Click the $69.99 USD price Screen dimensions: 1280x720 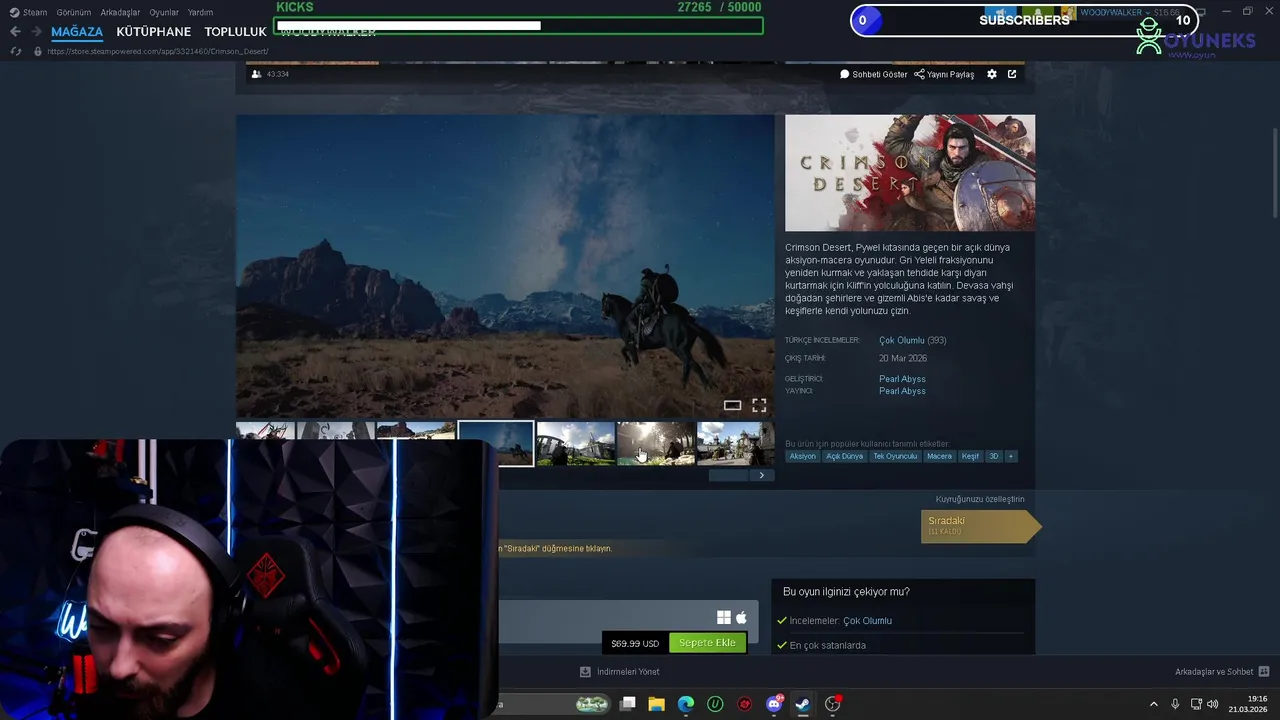click(x=635, y=643)
